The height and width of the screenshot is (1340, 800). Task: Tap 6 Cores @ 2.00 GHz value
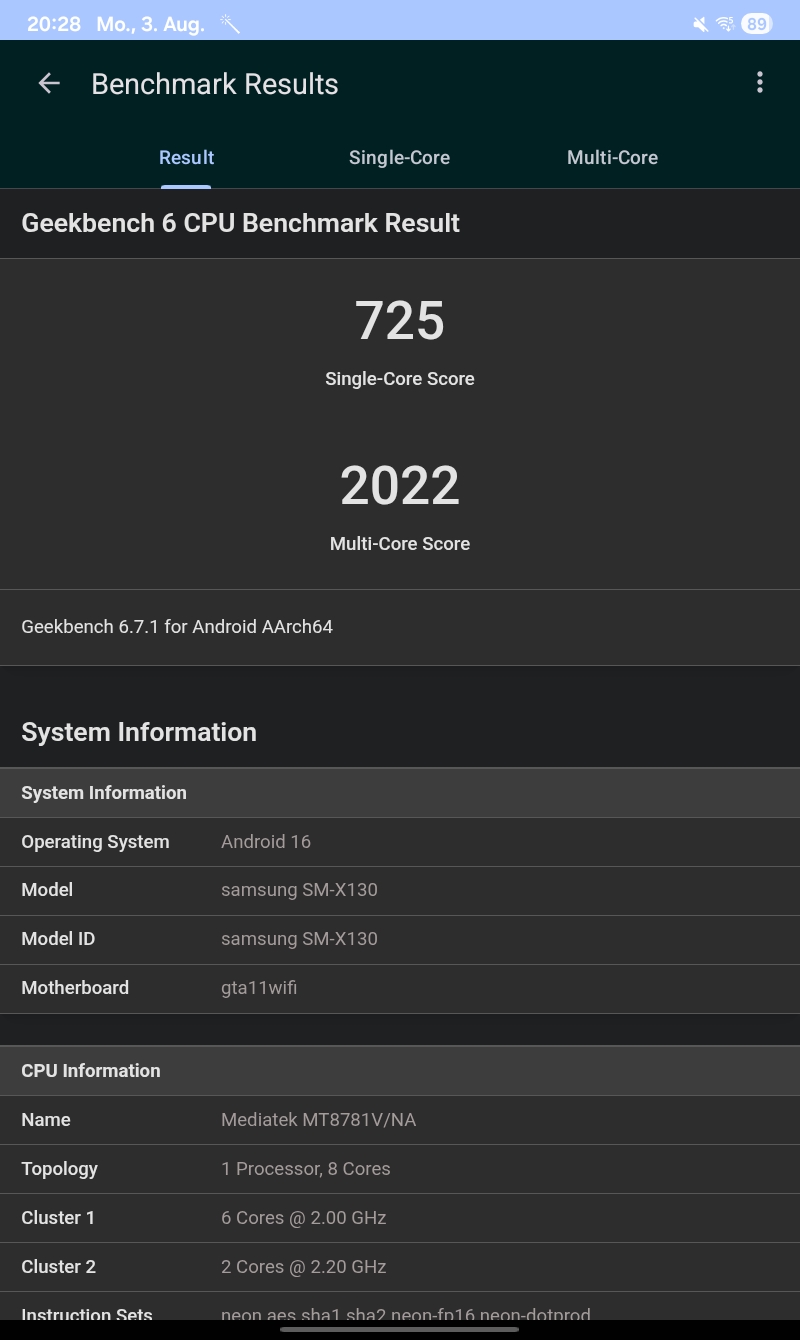pyautogui.click(x=304, y=1218)
